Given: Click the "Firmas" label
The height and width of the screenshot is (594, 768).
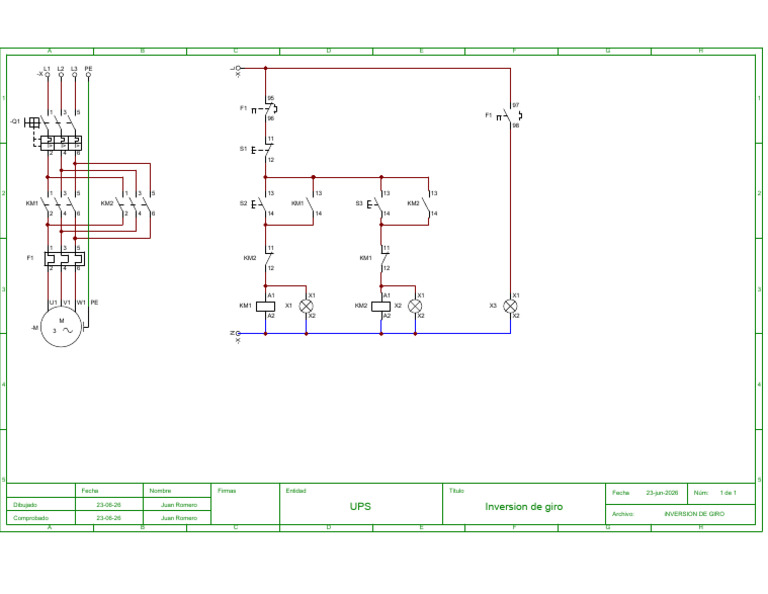Looking at the screenshot, I should click(227, 491).
